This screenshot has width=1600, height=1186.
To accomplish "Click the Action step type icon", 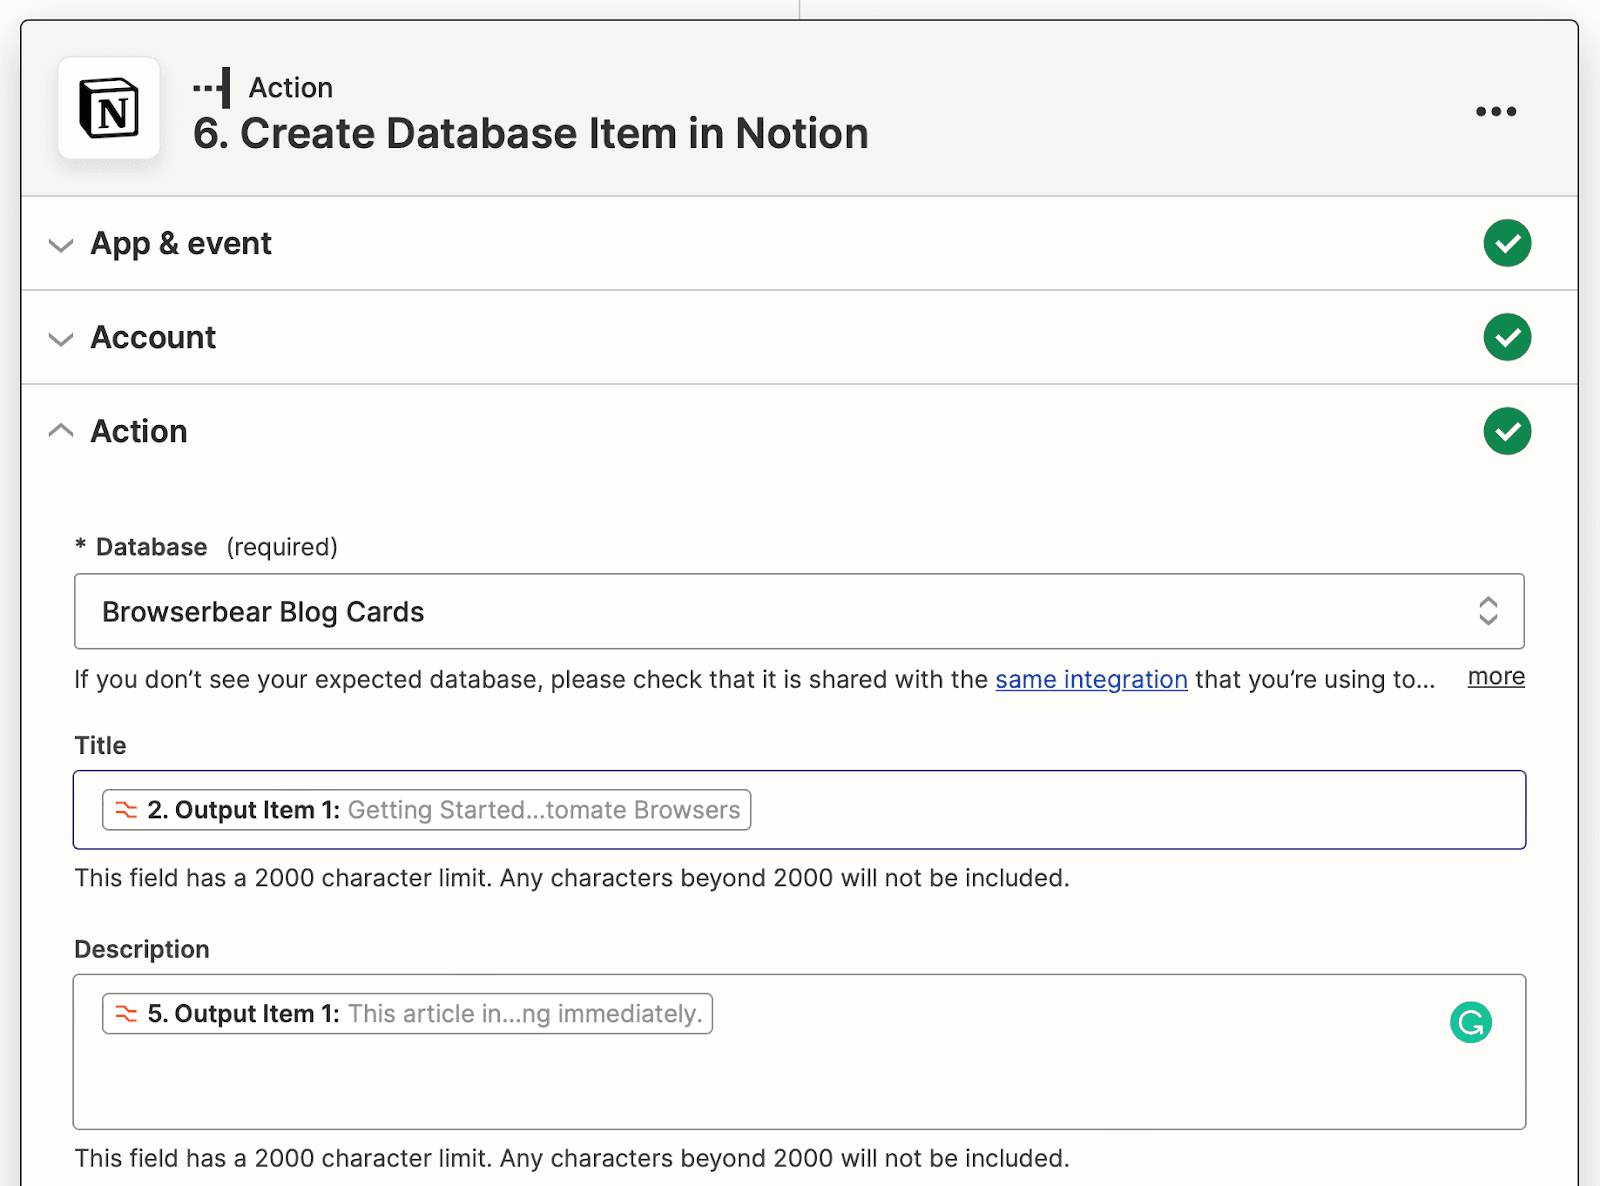I will point(213,88).
